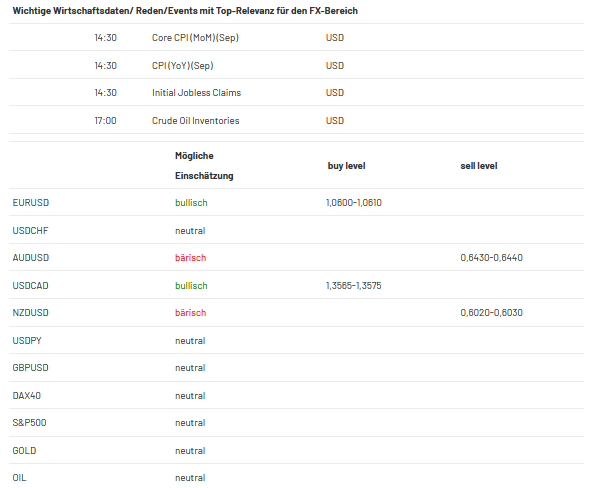Select the AUDUSD sell level 0,6430-0,6440
Viewport: 597px width, 488px height.
pyautogui.click(x=491, y=258)
